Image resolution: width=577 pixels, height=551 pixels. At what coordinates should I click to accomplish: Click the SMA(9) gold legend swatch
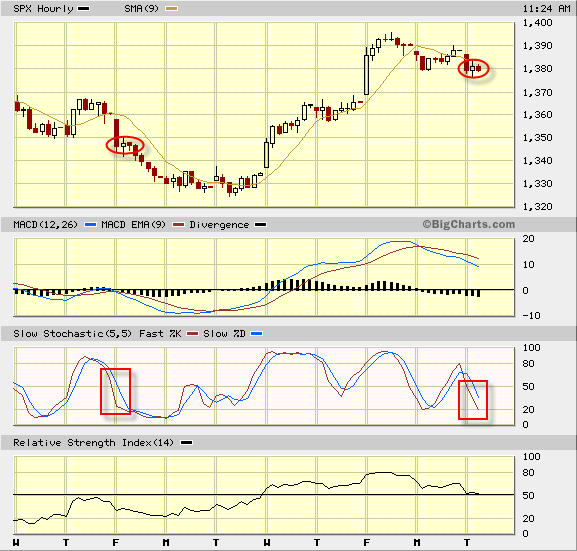coord(171,8)
